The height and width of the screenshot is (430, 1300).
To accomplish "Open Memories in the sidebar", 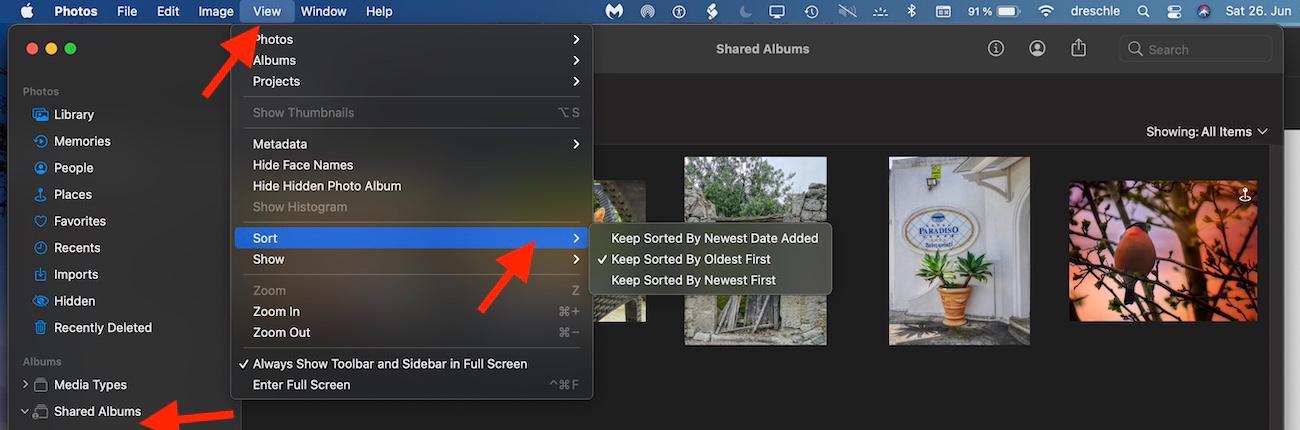I will pos(82,141).
